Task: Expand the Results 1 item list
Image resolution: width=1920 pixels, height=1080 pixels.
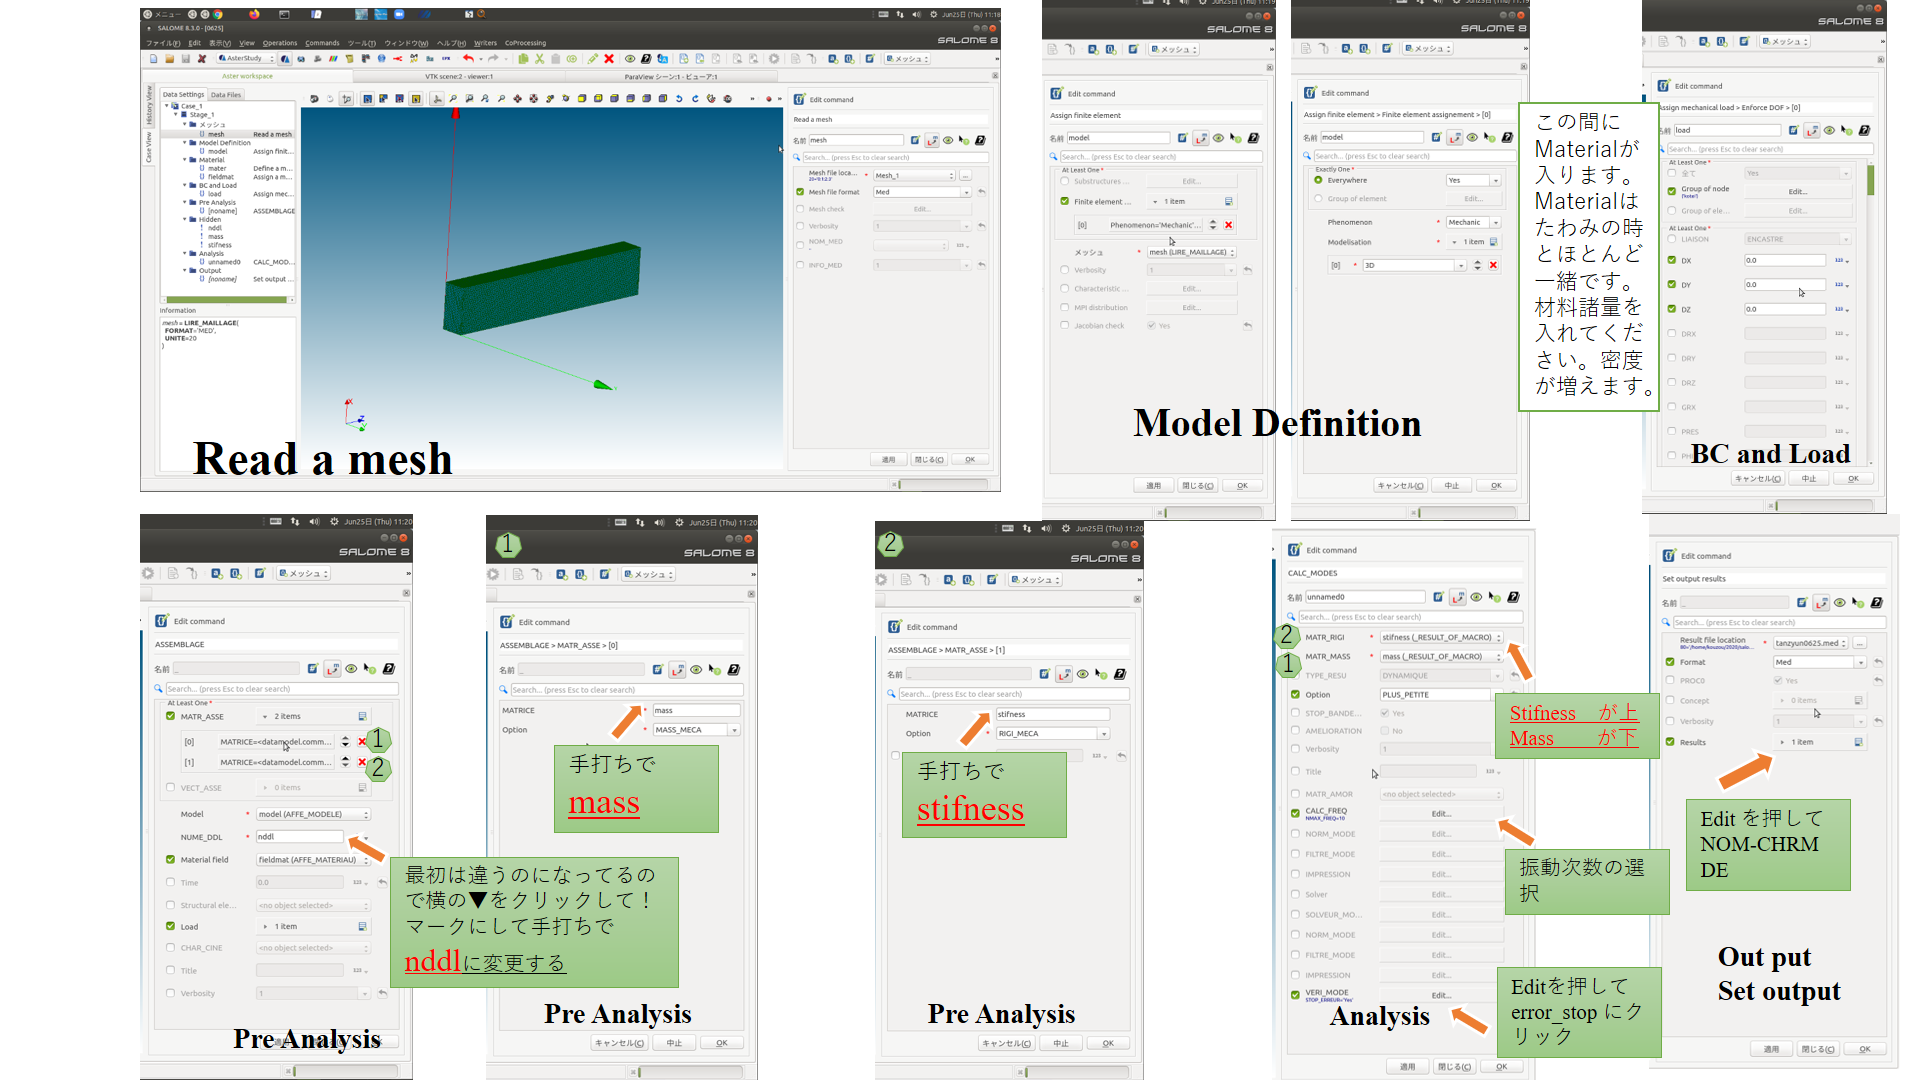Action: click(x=1783, y=742)
